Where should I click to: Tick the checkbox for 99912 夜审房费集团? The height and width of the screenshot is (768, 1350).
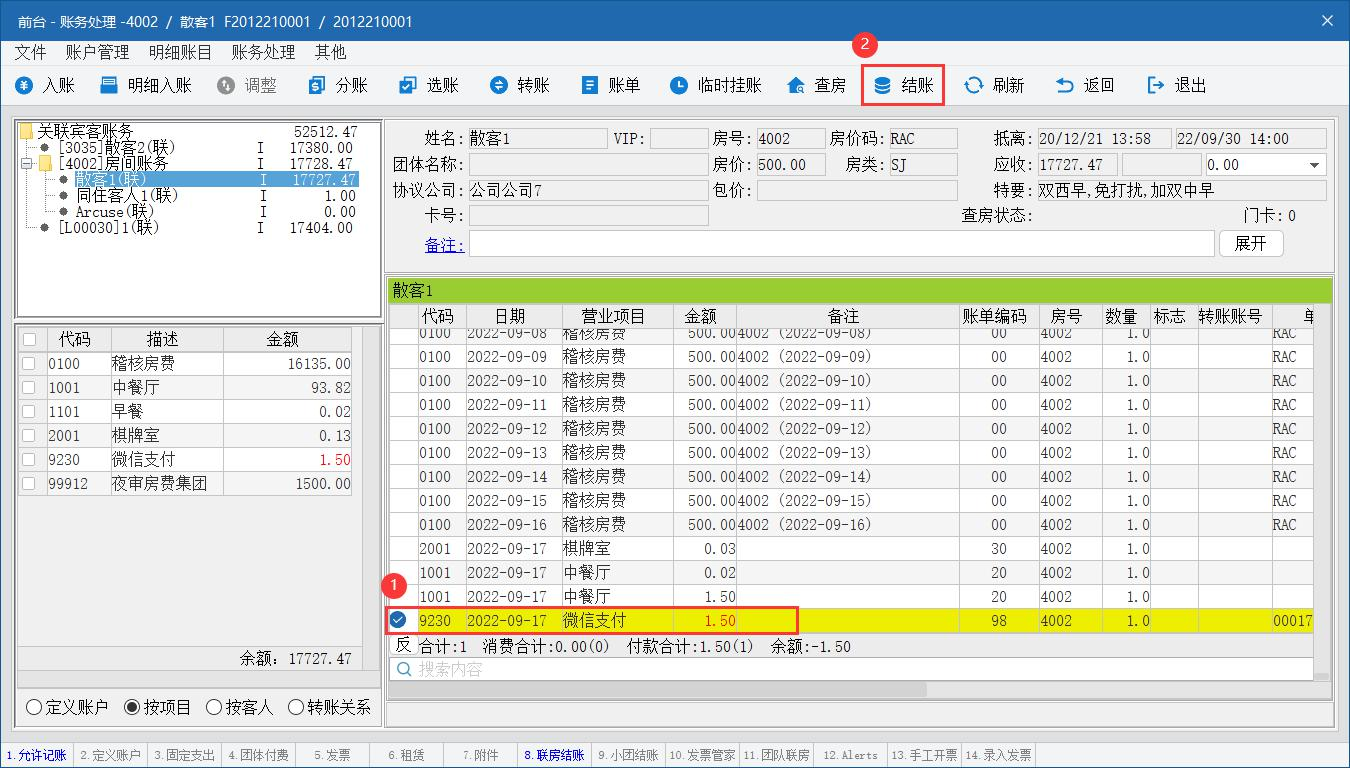click(x=28, y=484)
